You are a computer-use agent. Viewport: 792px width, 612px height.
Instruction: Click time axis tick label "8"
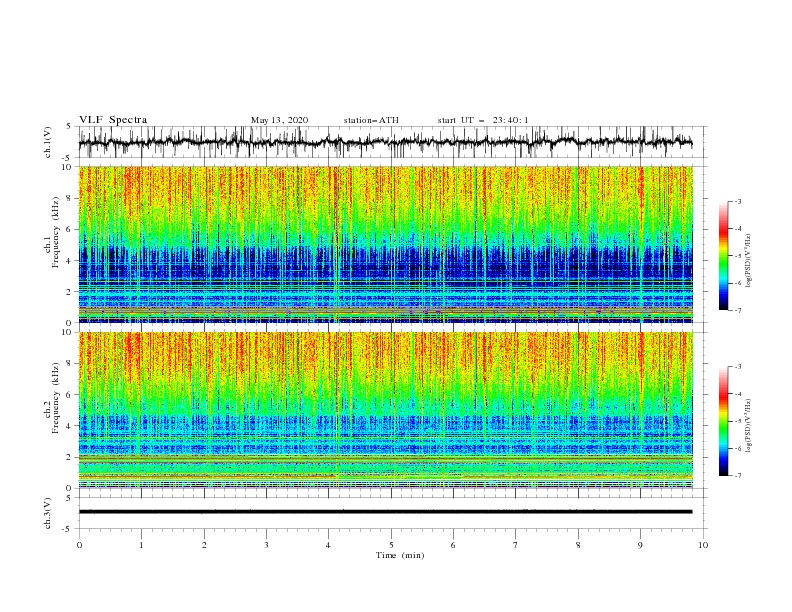(x=578, y=545)
